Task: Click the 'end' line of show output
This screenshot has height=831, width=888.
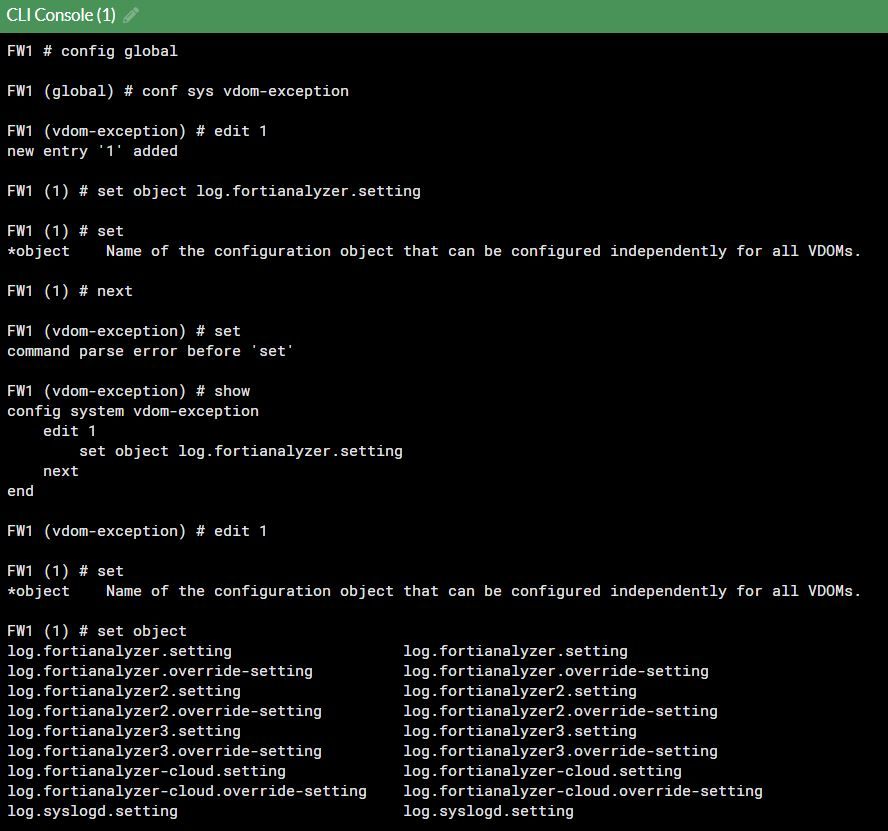Action: click(x=20, y=491)
